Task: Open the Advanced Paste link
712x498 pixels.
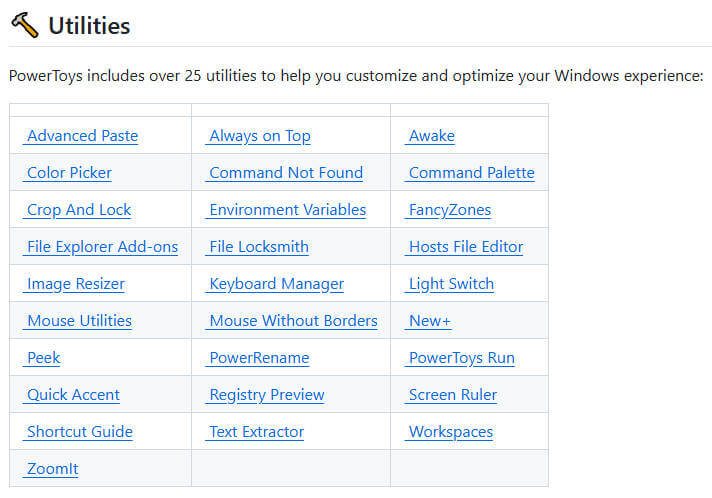Action: tap(80, 136)
